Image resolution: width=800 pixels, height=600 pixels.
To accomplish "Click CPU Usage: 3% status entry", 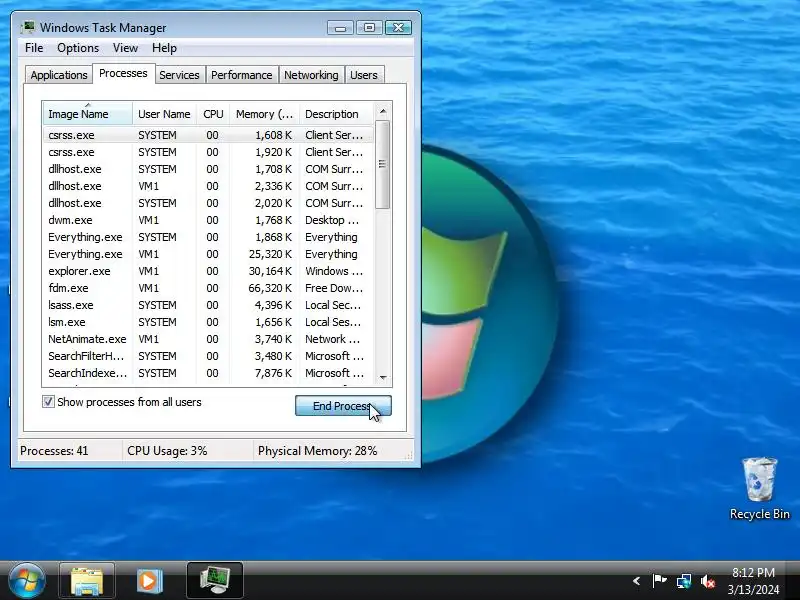I will pyautogui.click(x=167, y=451).
